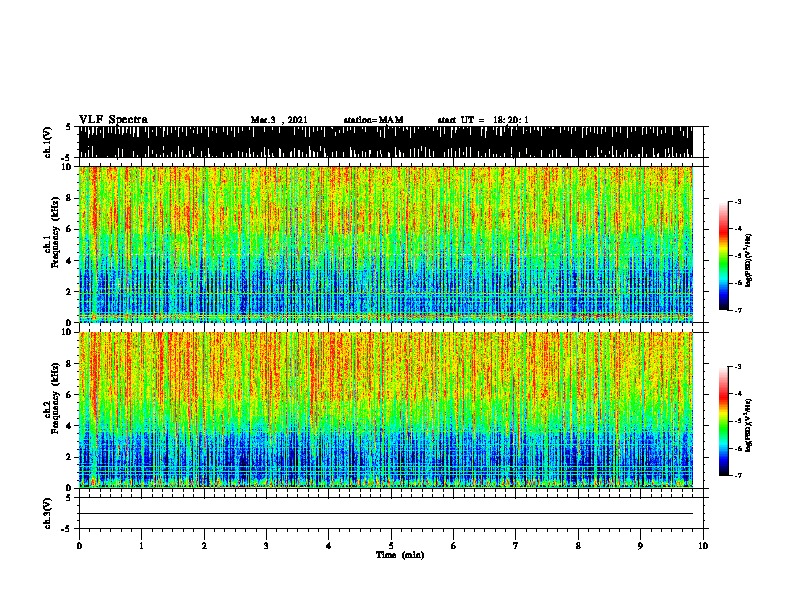Click the "-7" label on ch.2 colorbar
Screen dimensions: 792x612
click(x=738, y=476)
